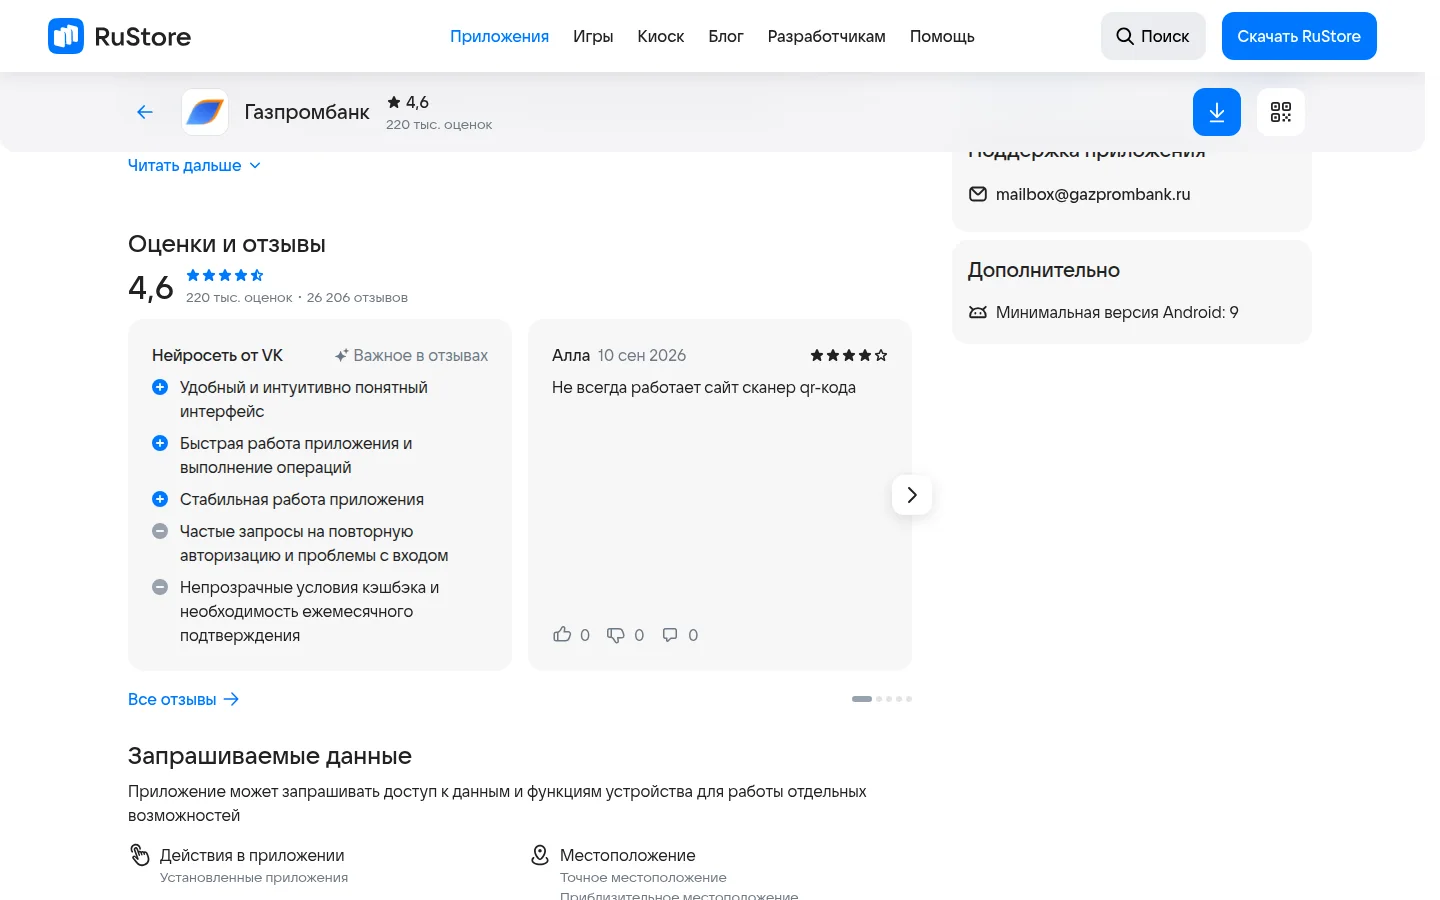Click the Скачать RuStore button

(x=1299, y=36)
